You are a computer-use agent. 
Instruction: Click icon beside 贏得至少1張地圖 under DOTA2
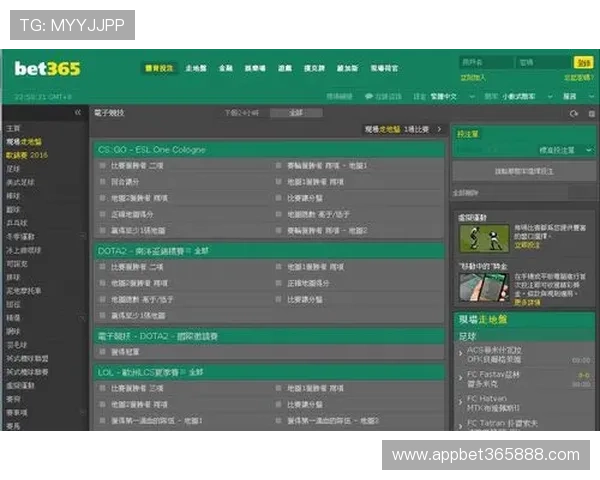[x=103, y=315]
